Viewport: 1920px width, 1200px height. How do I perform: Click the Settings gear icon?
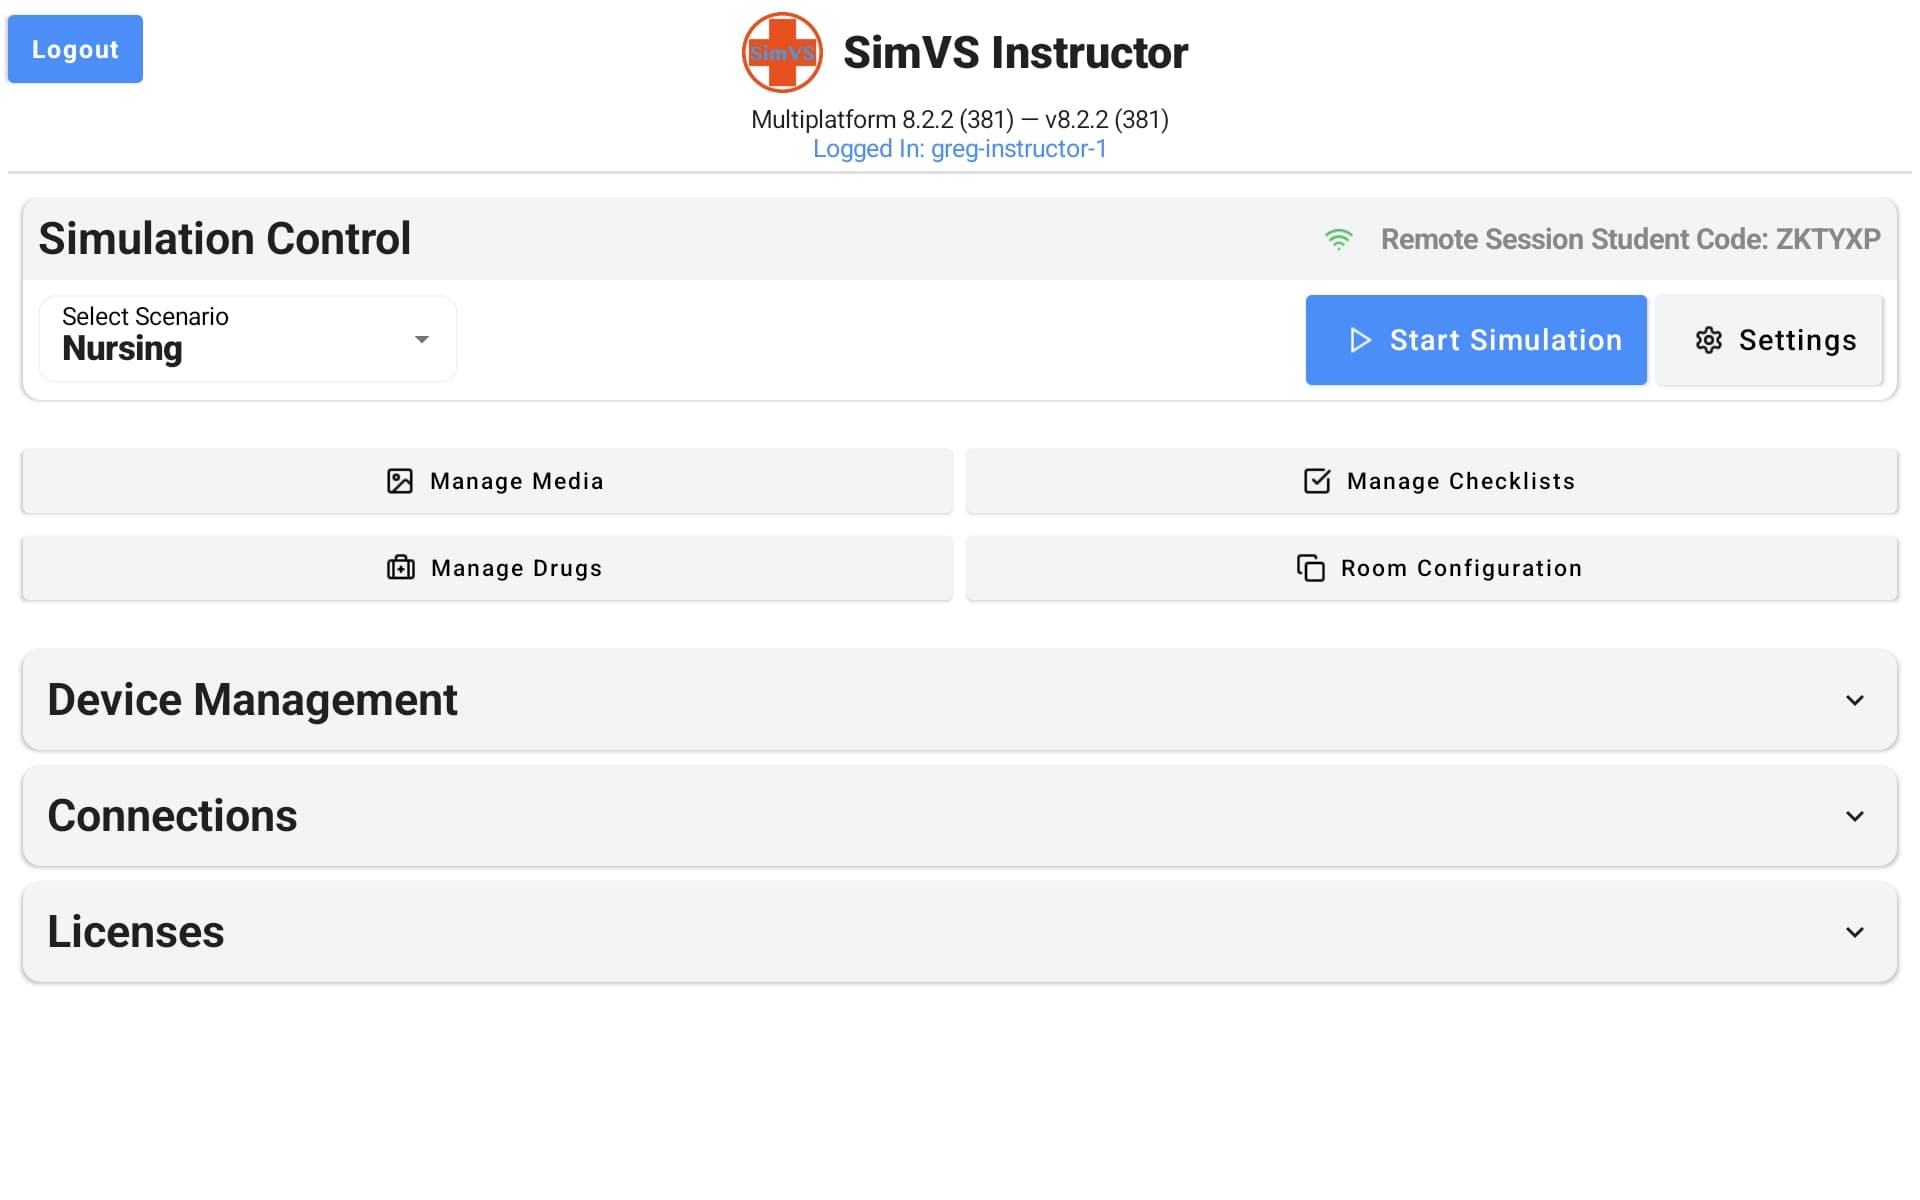pos(1708,340)
